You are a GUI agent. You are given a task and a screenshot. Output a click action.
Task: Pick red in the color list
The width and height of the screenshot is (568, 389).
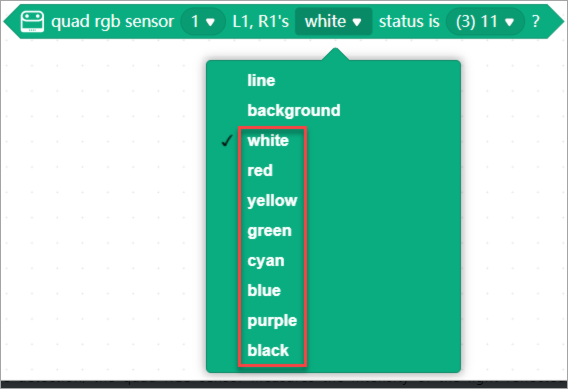(260, 171)
